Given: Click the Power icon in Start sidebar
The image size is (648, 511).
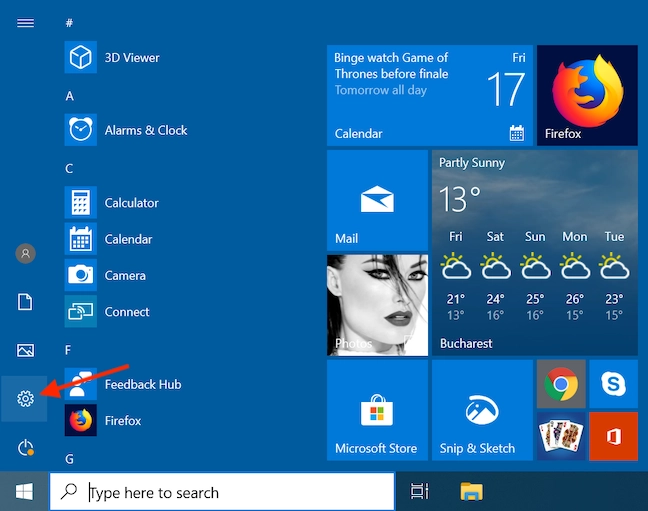Looking at the screenshot, I should click(x=26, y=447).
